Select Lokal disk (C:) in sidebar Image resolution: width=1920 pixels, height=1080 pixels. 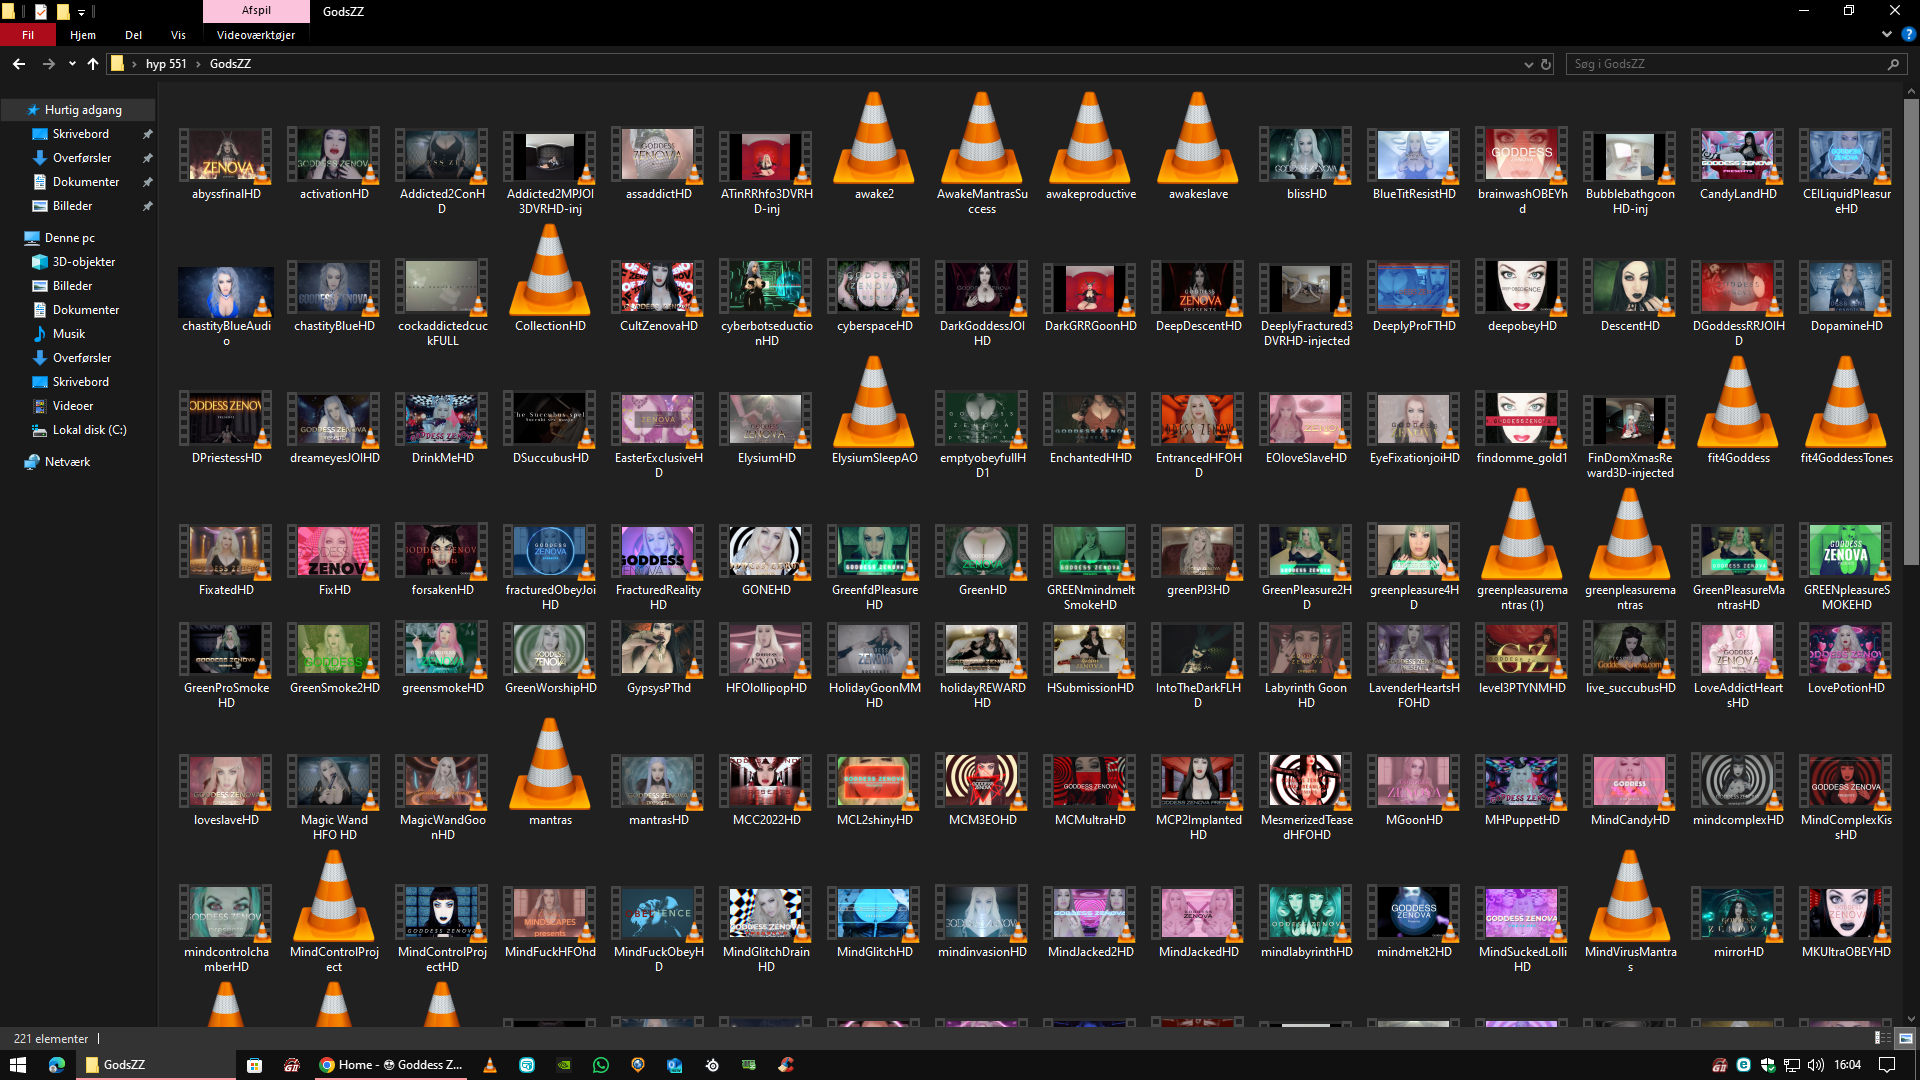(x=89, y=430)
